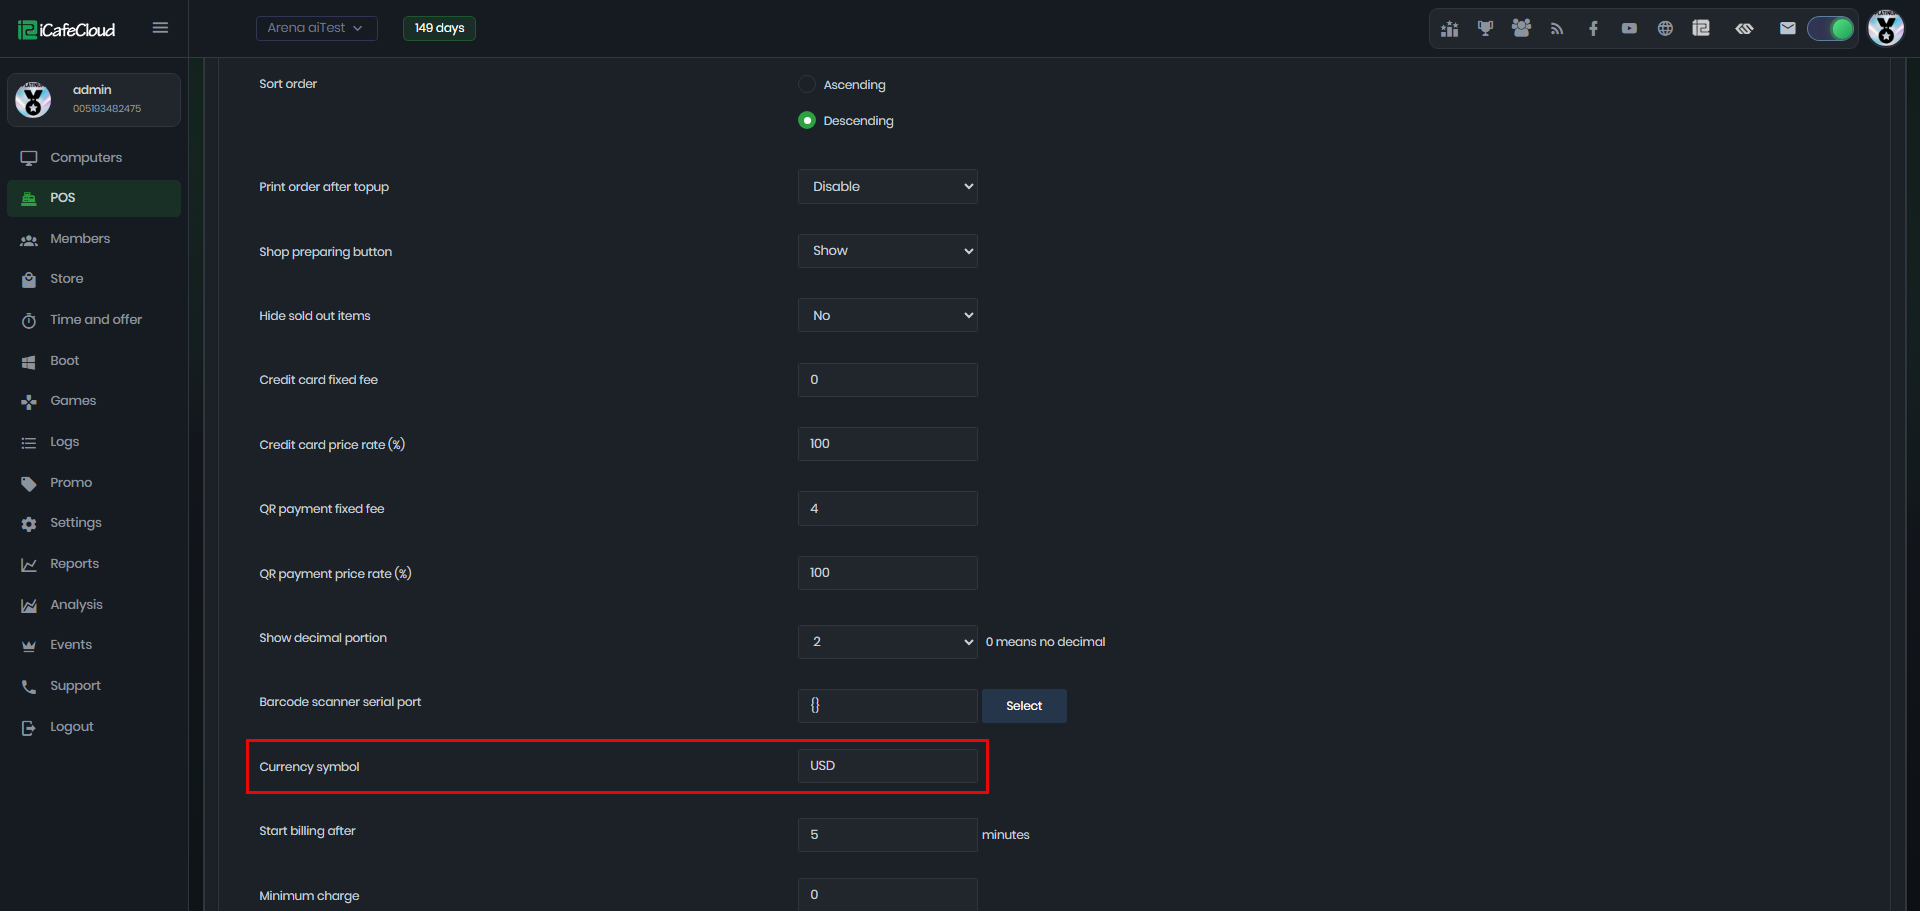
Task: Click the globe website icon
Action: click(1665, 29)
